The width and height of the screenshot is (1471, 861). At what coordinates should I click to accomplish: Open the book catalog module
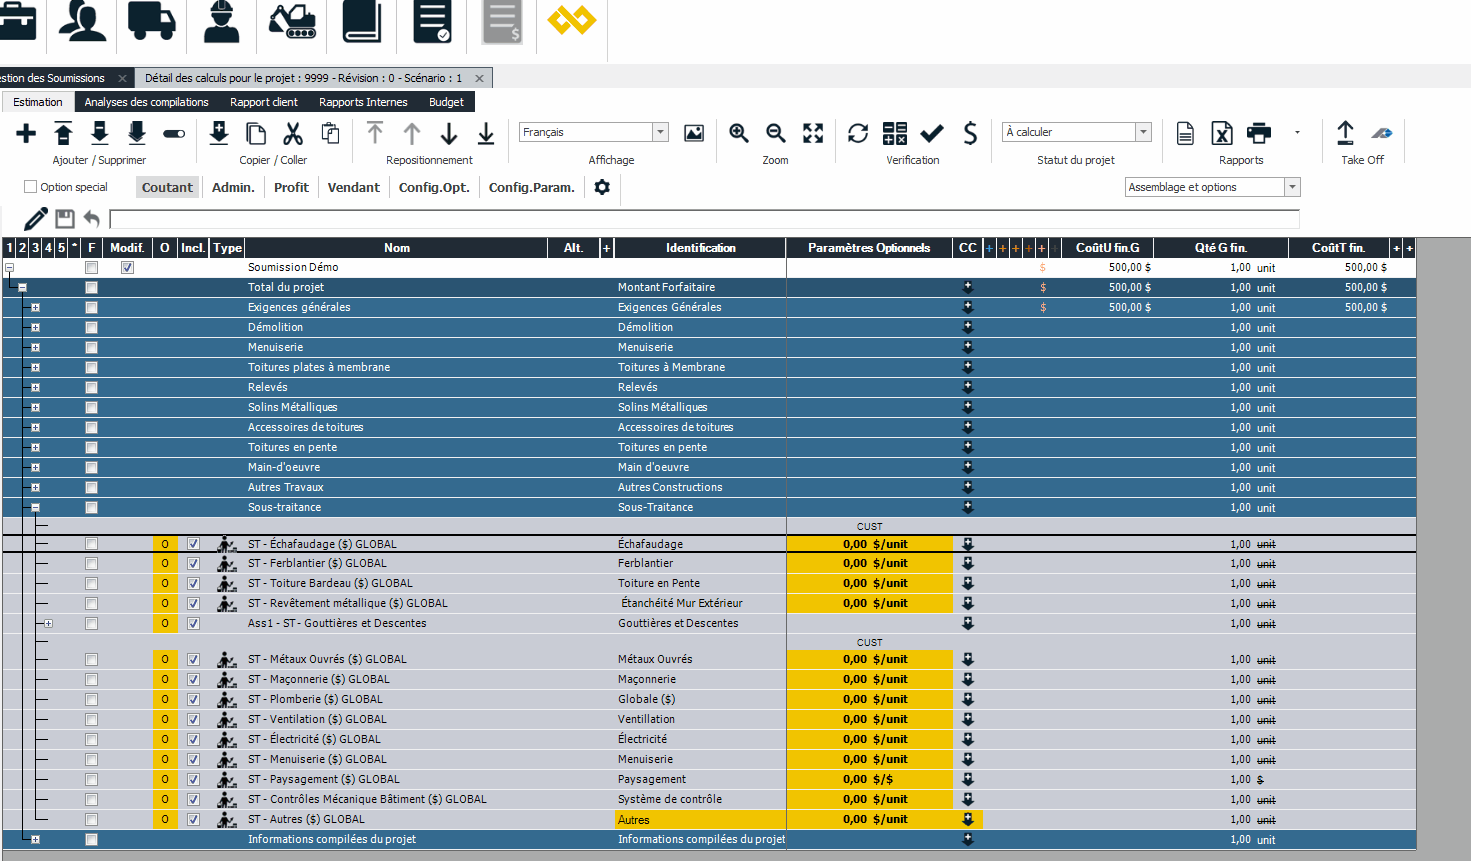point(362,21)
